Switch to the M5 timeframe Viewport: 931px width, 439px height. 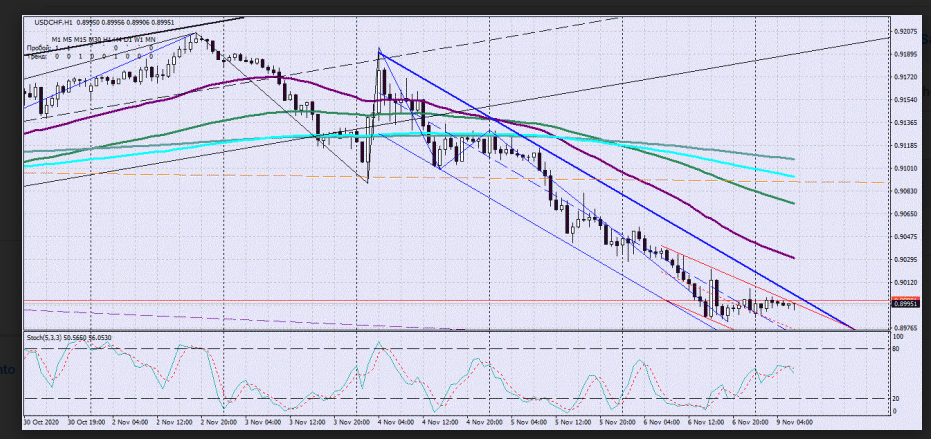69,38
